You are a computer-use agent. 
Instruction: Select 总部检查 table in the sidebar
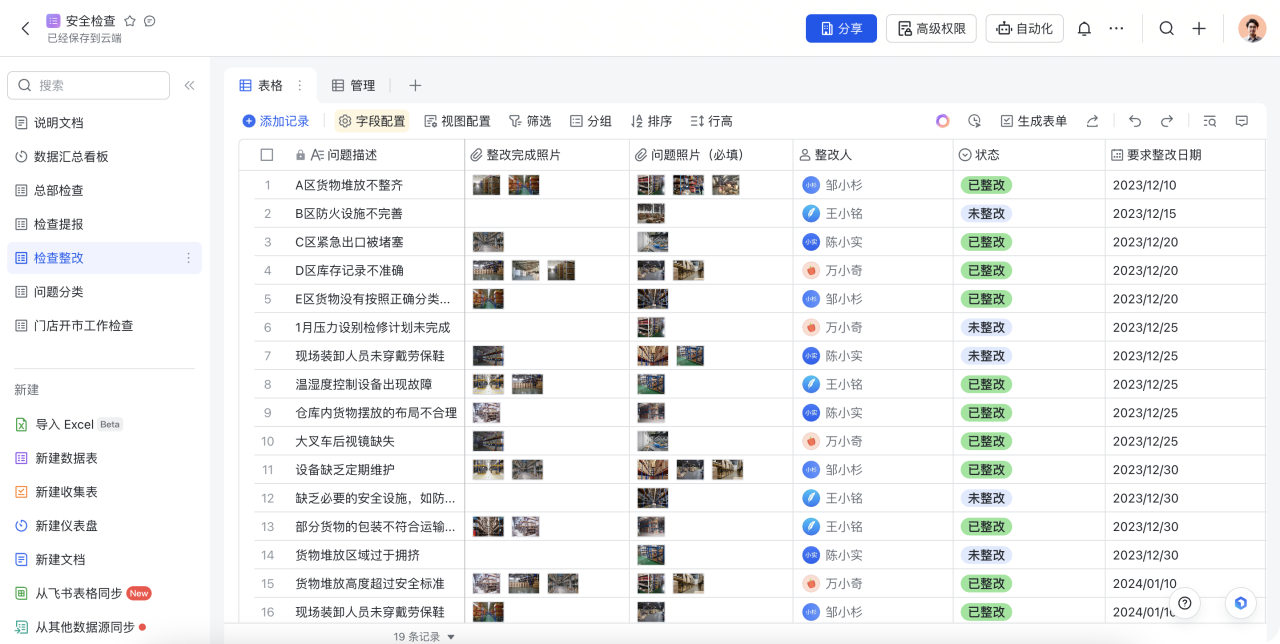pyautogui.click(x=104, y=190)
